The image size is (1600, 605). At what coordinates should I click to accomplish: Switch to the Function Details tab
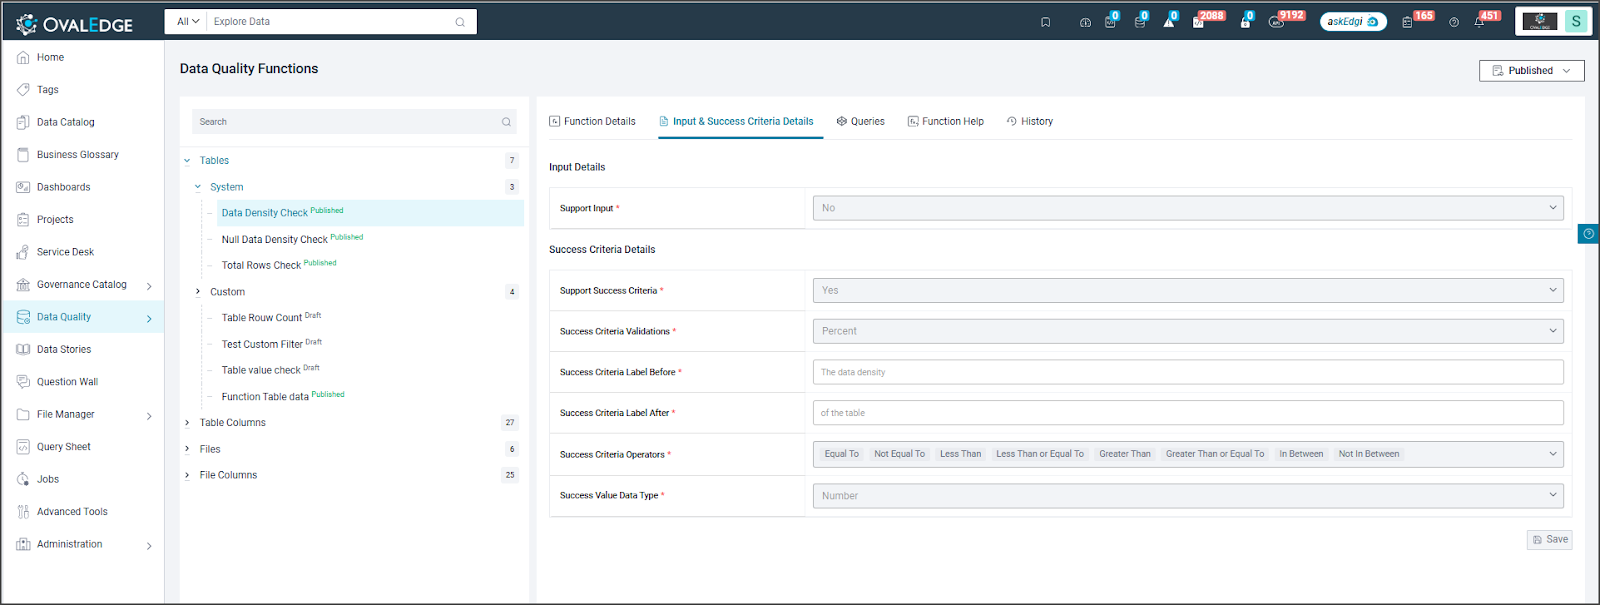[x=592, y=122]
